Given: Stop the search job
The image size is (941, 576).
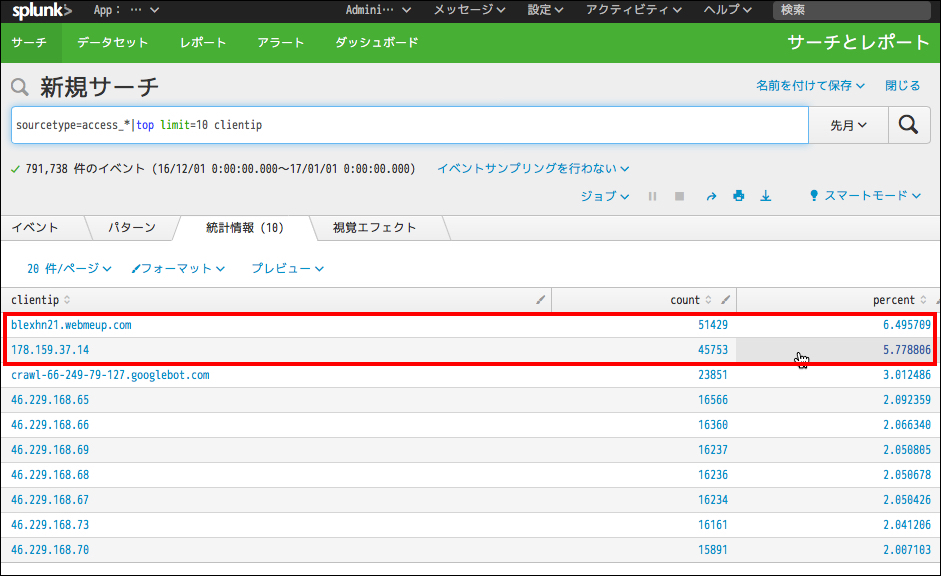Looking at the screenshot, I should (680, 197).
